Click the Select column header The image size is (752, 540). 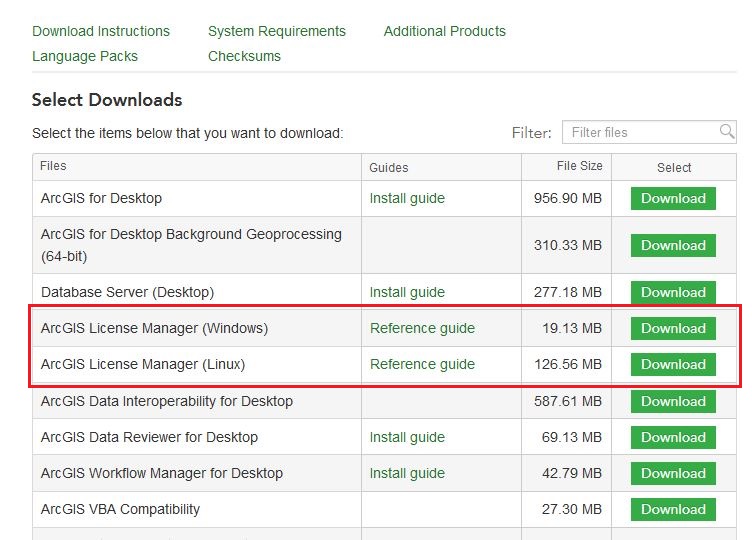click(674, 167)
